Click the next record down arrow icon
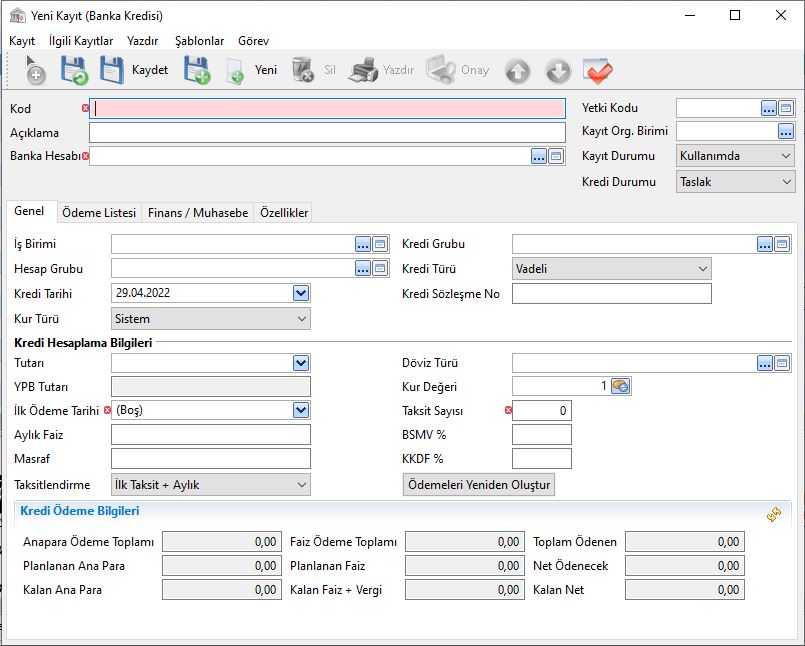Screen dimensions: 805x646 click(x=558, y=71)
